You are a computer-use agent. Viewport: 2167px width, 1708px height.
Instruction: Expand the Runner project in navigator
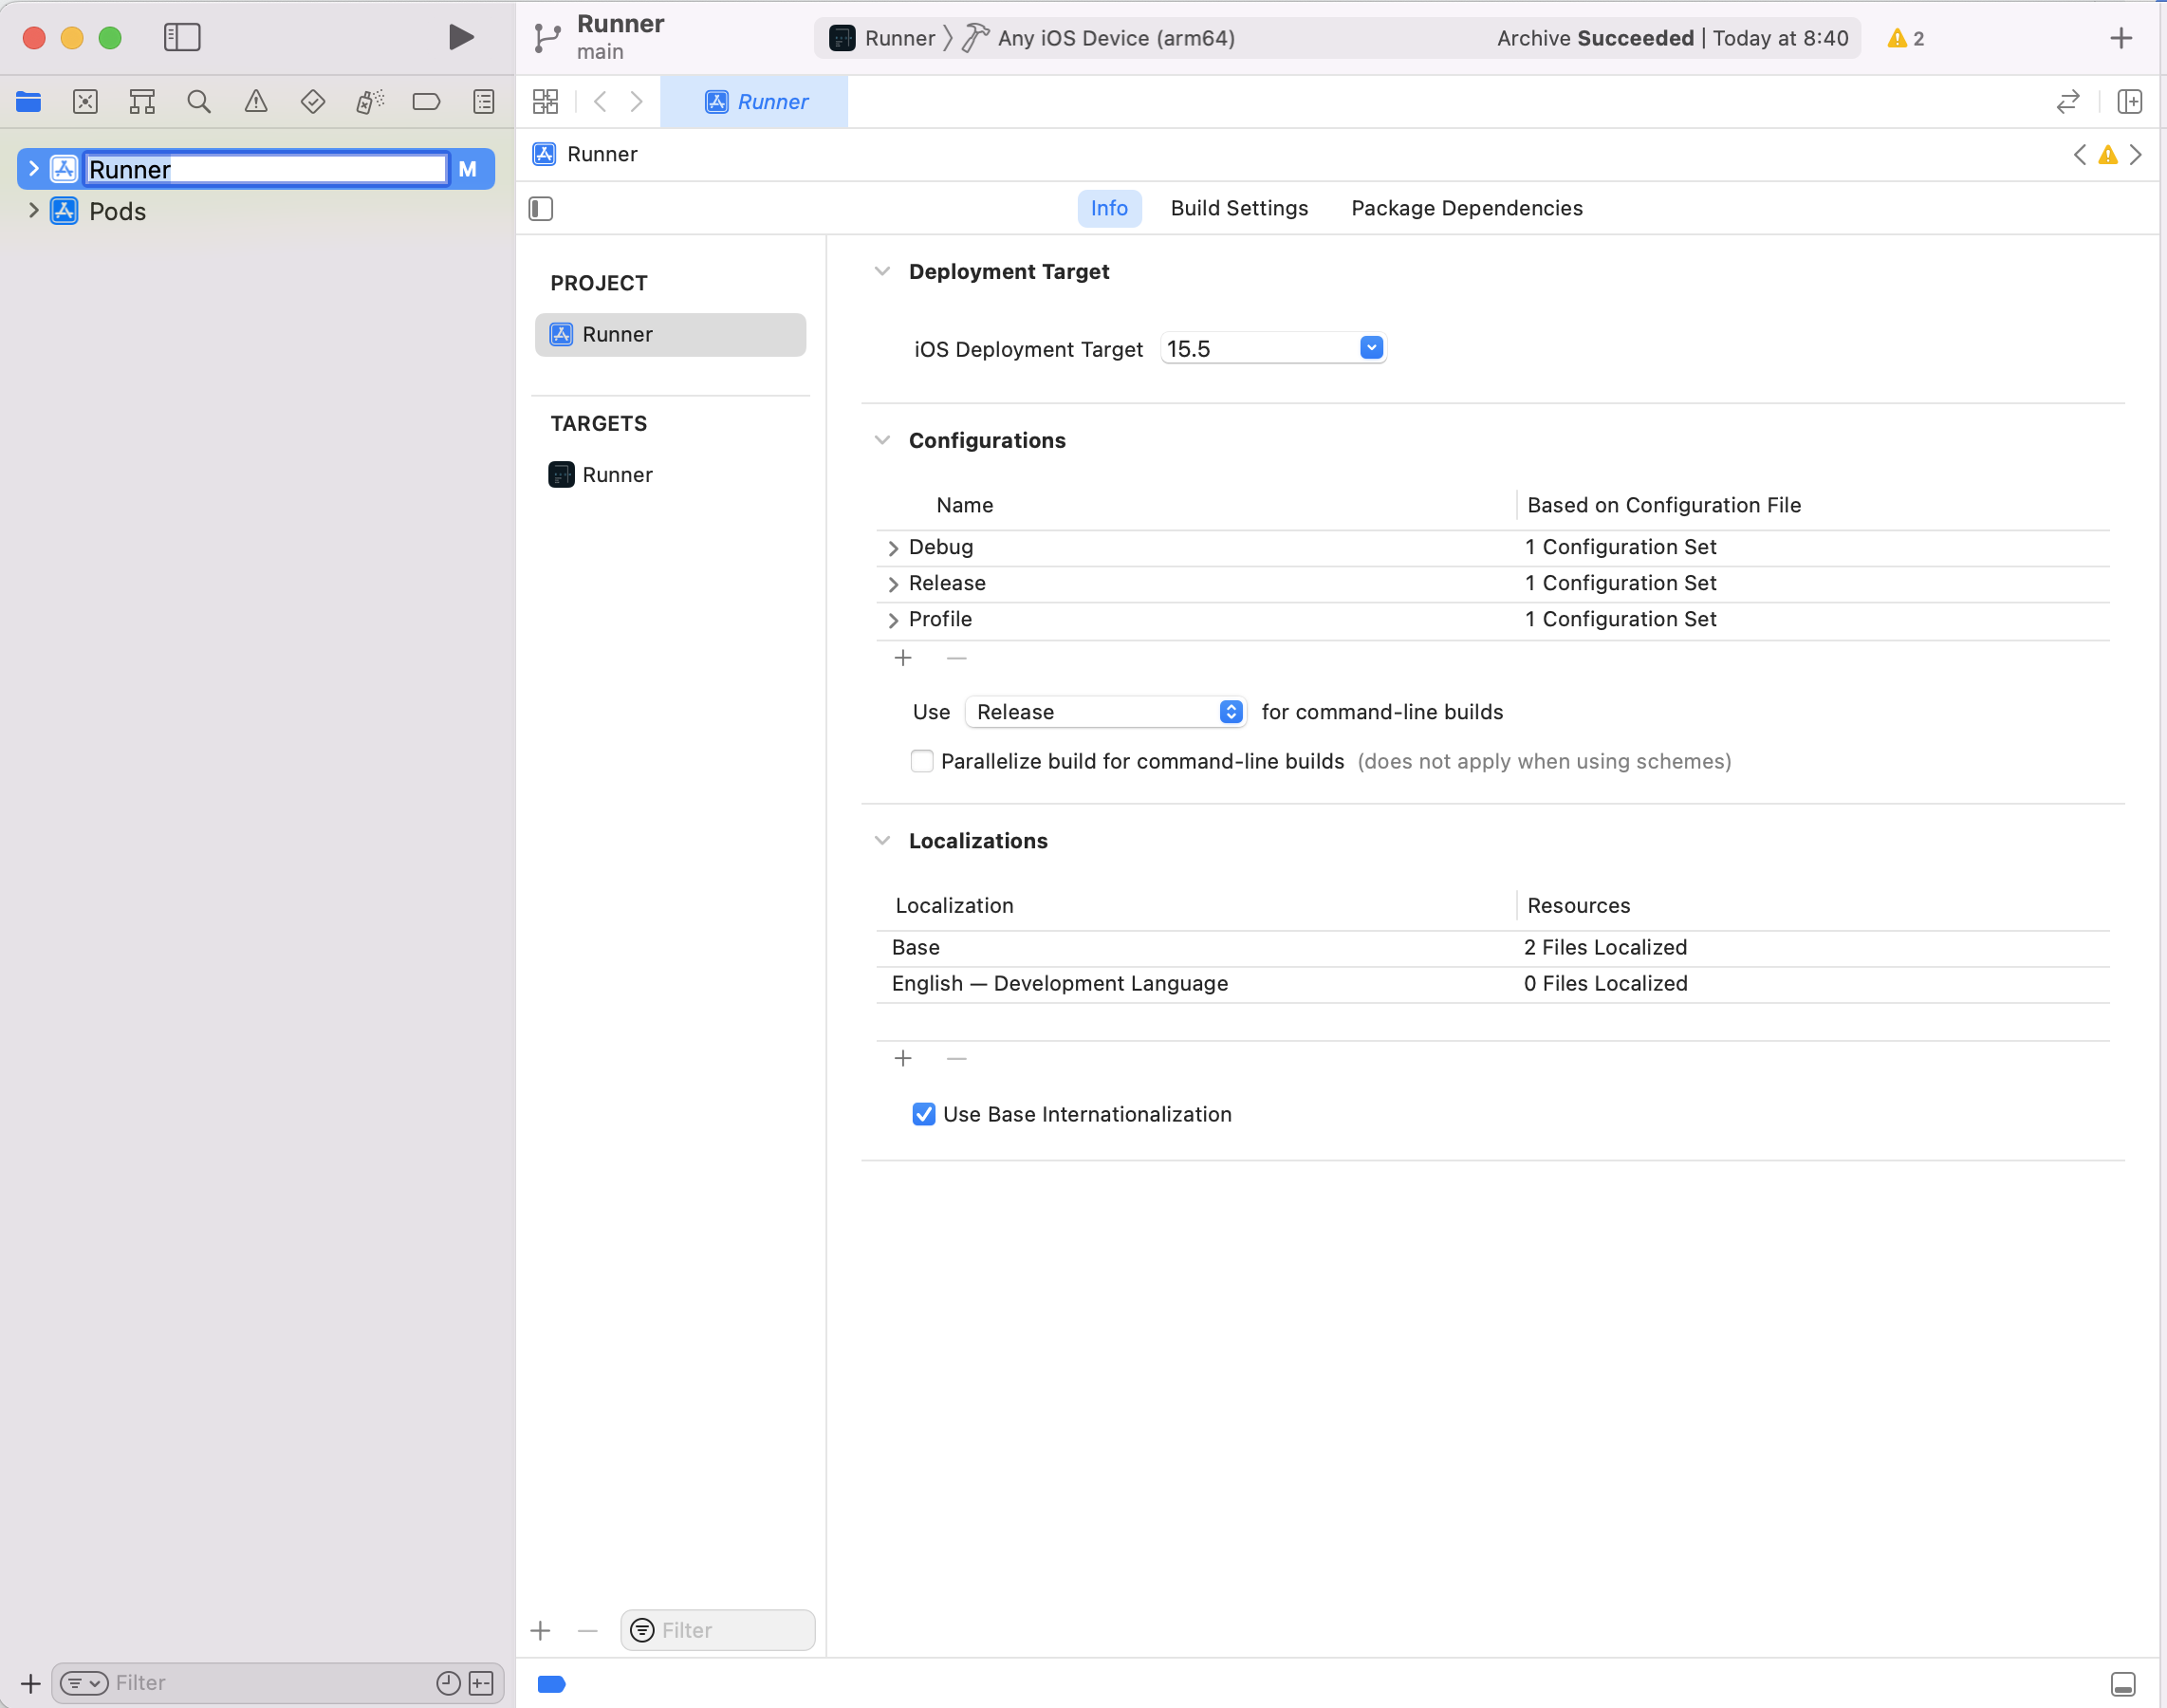[33, 169]
